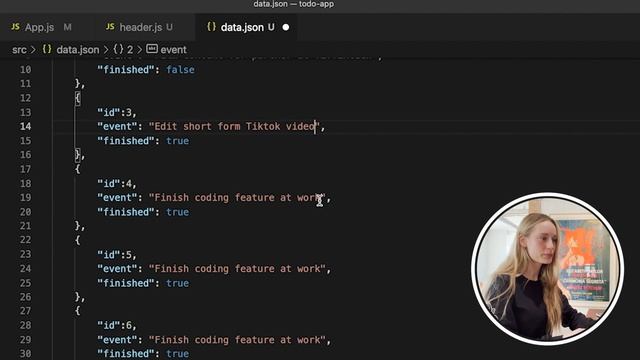Click line number 10 in gutter

click(x=25, y=70)
